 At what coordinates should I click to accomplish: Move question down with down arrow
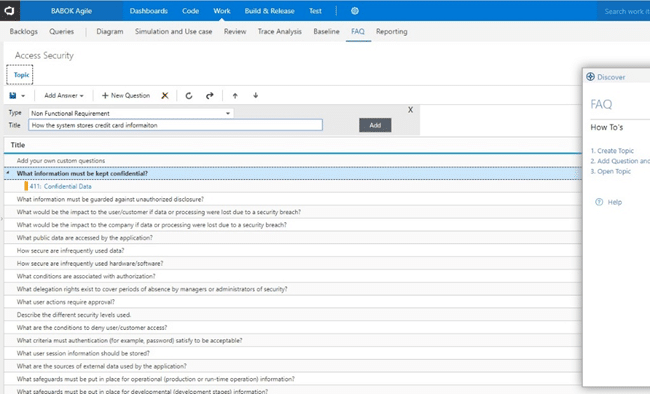pos(255,96)
